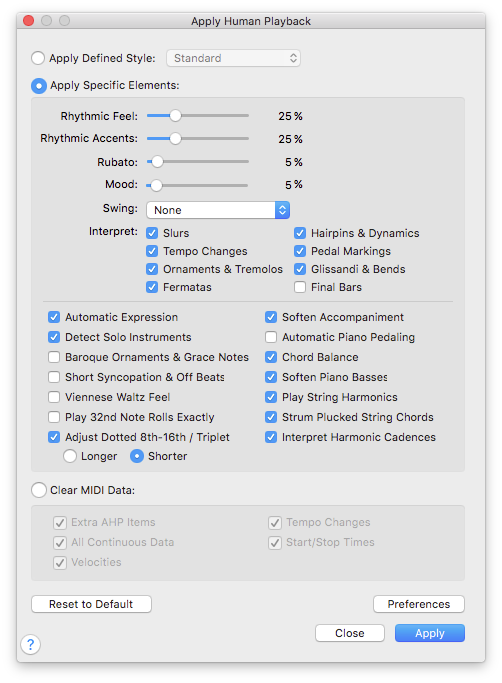
Task: Open the Preferences button
Action: (x=419, y=604)
